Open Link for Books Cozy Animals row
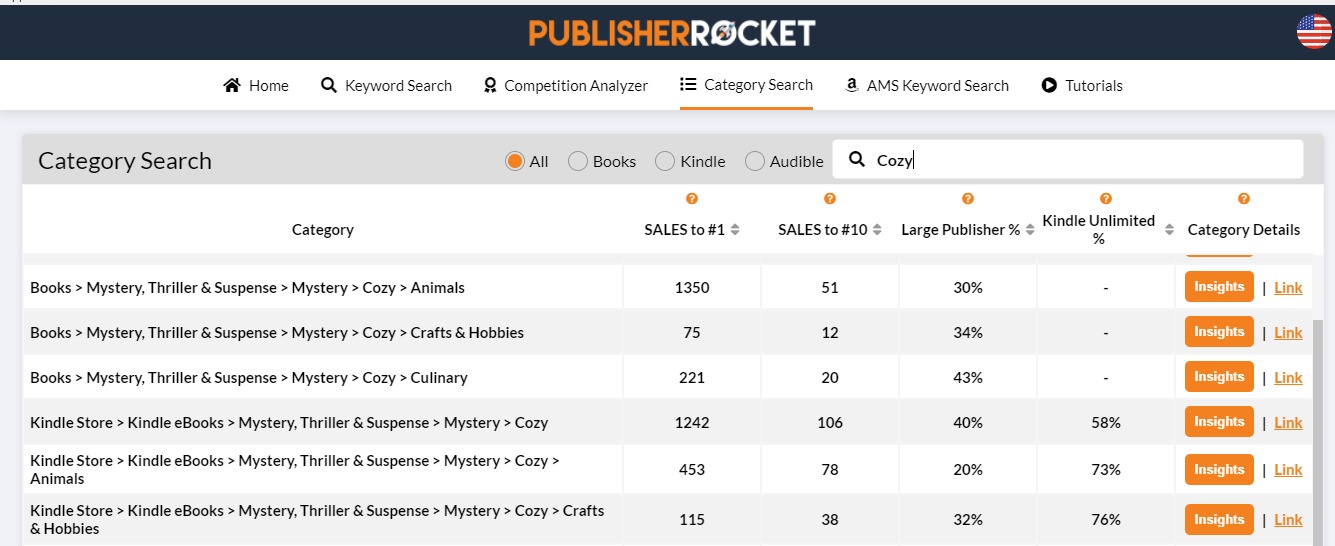 (1288, 288)
